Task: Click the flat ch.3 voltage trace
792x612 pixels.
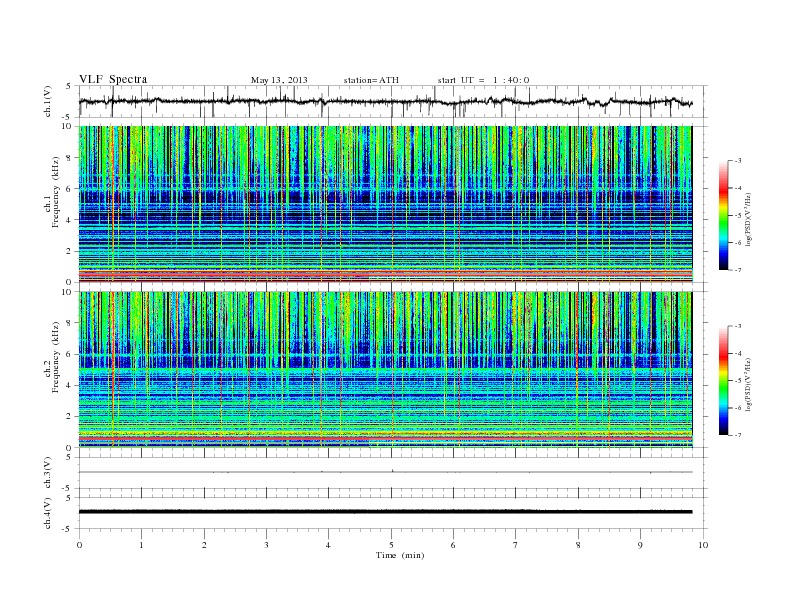Action: 385,472
